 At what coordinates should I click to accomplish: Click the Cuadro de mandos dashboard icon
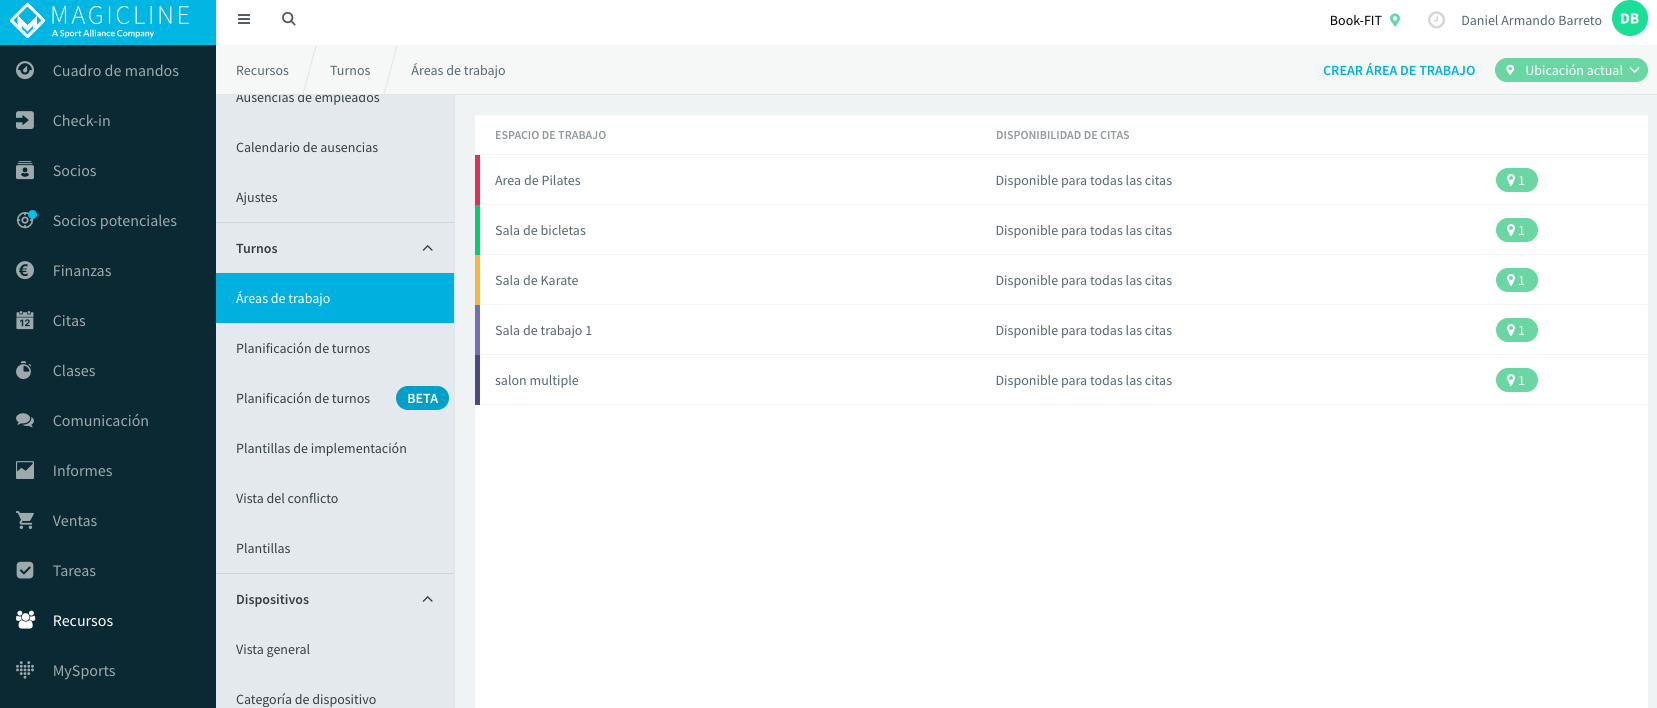coord(25,70)
